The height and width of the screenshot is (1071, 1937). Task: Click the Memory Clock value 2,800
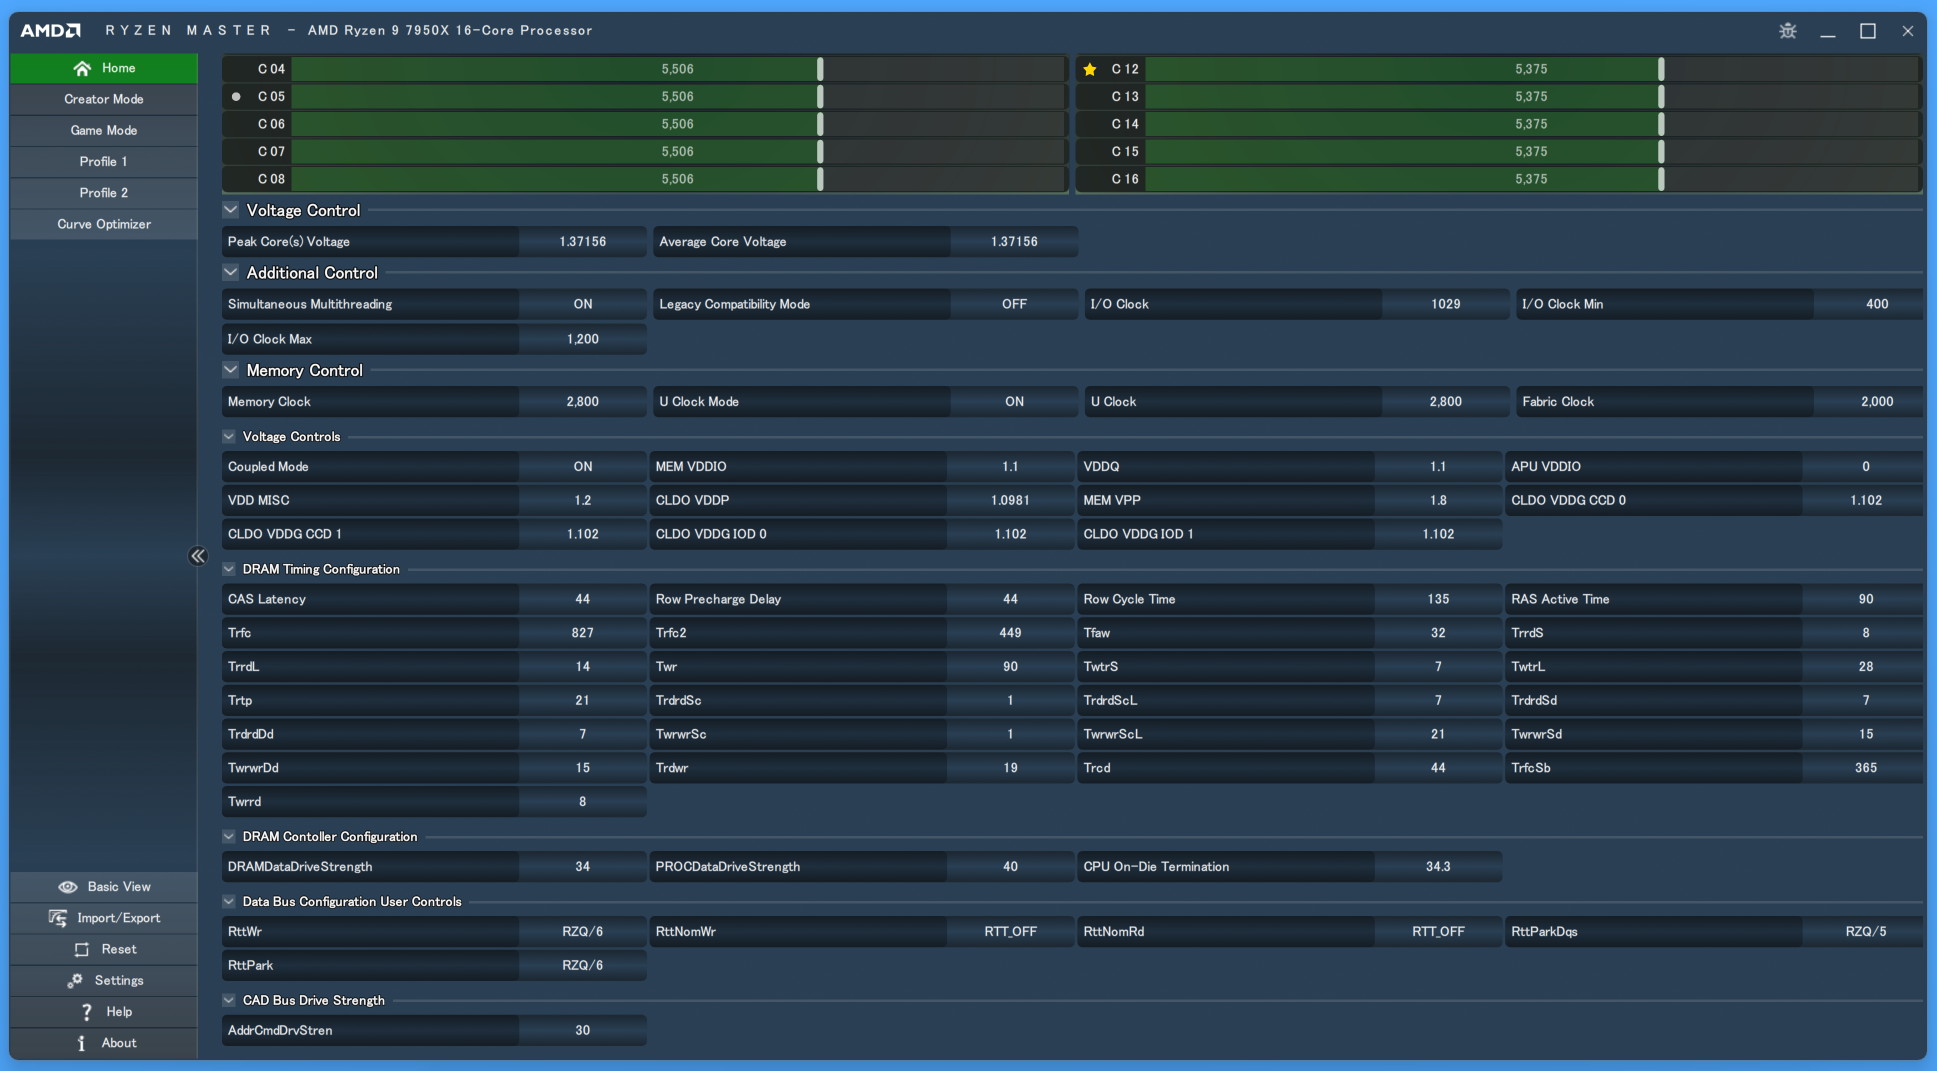(583, 401)
